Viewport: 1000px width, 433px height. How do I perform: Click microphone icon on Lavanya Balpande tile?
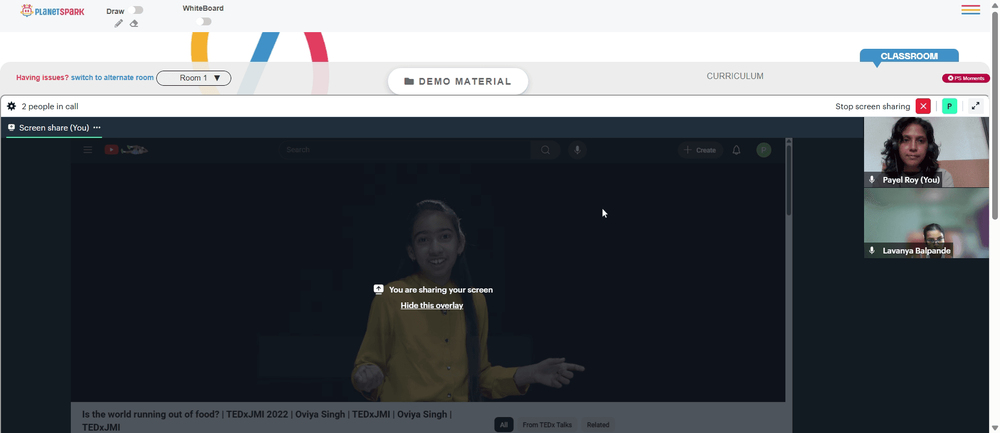pyautogui.click(x=872, y=251)
